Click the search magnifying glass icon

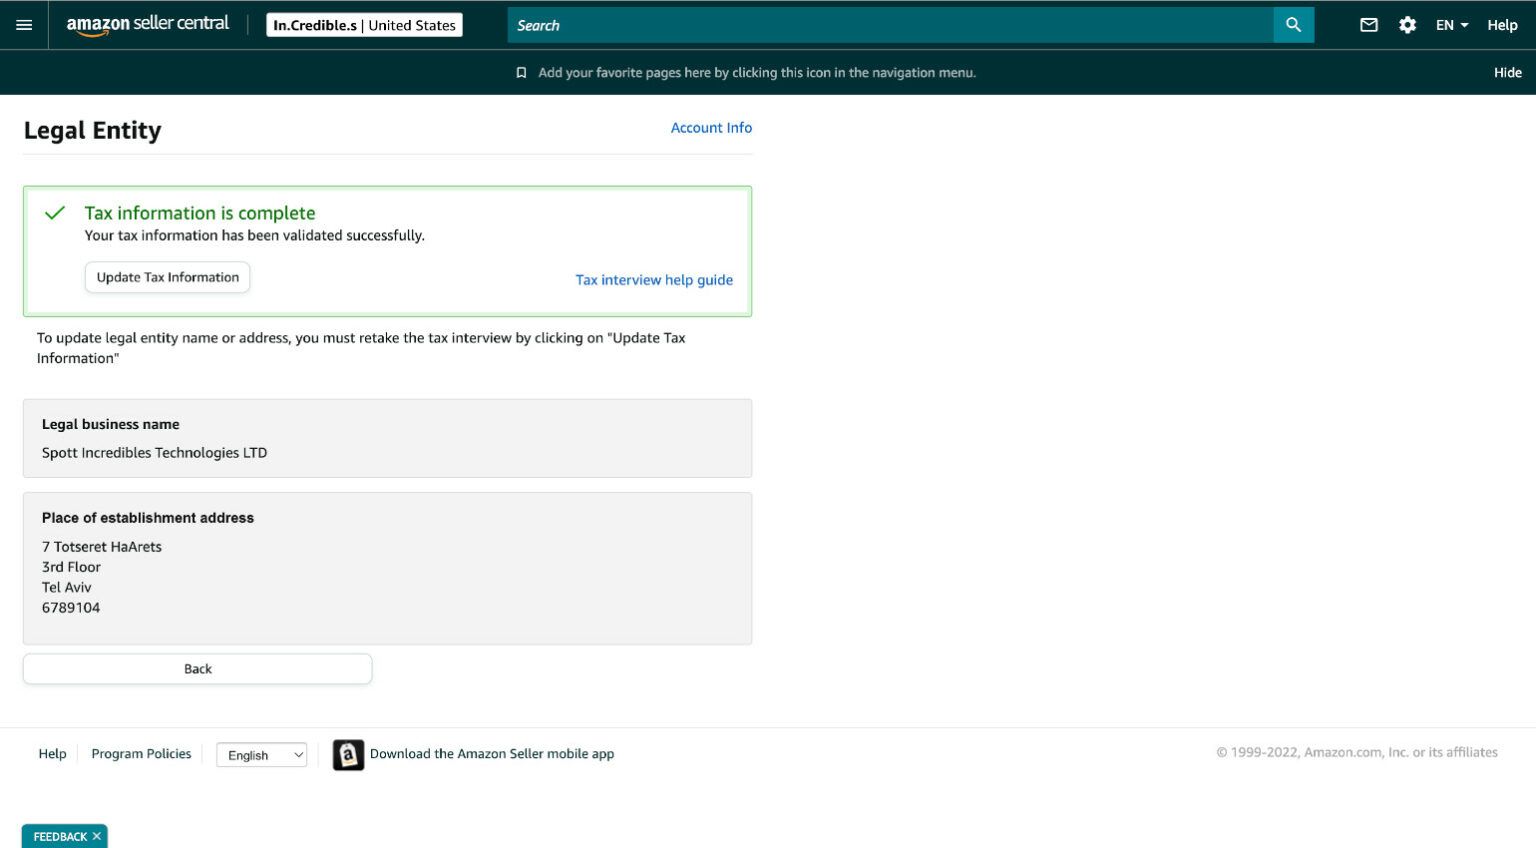(1293, 25)
